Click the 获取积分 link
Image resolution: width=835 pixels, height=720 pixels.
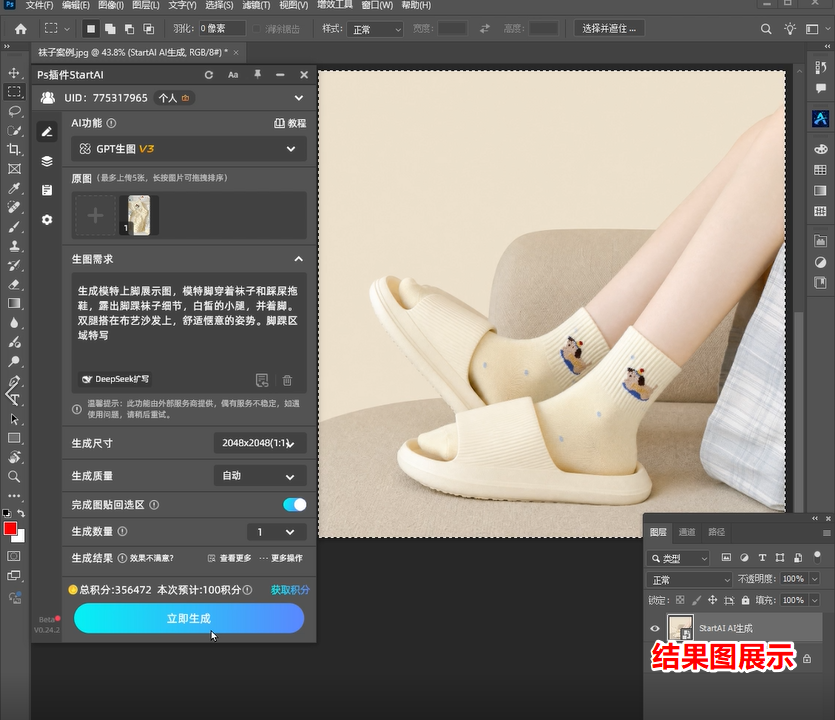coord(290,590)
